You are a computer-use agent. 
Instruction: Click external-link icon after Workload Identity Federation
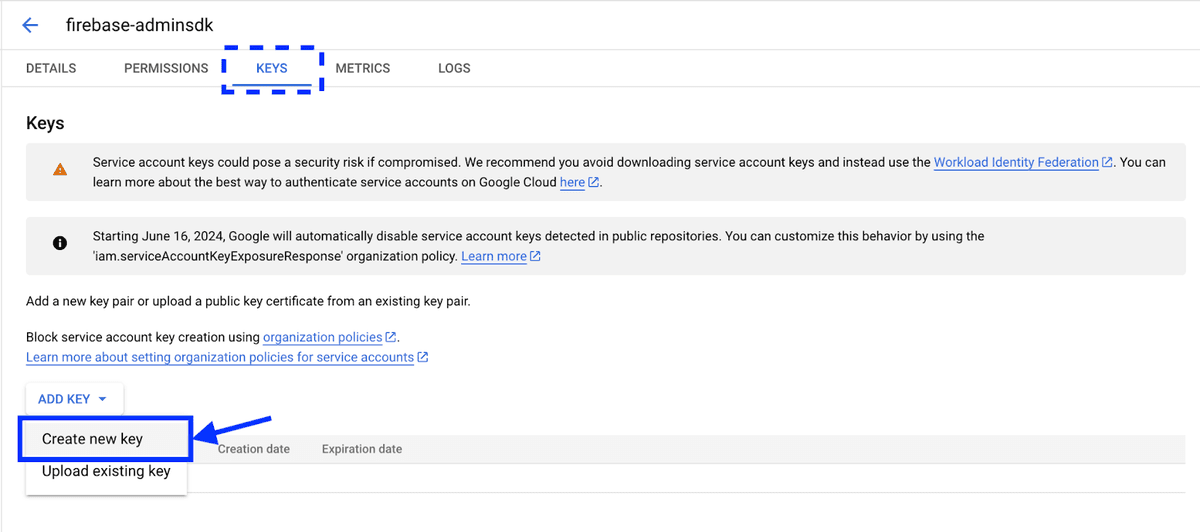point(1107,162)
